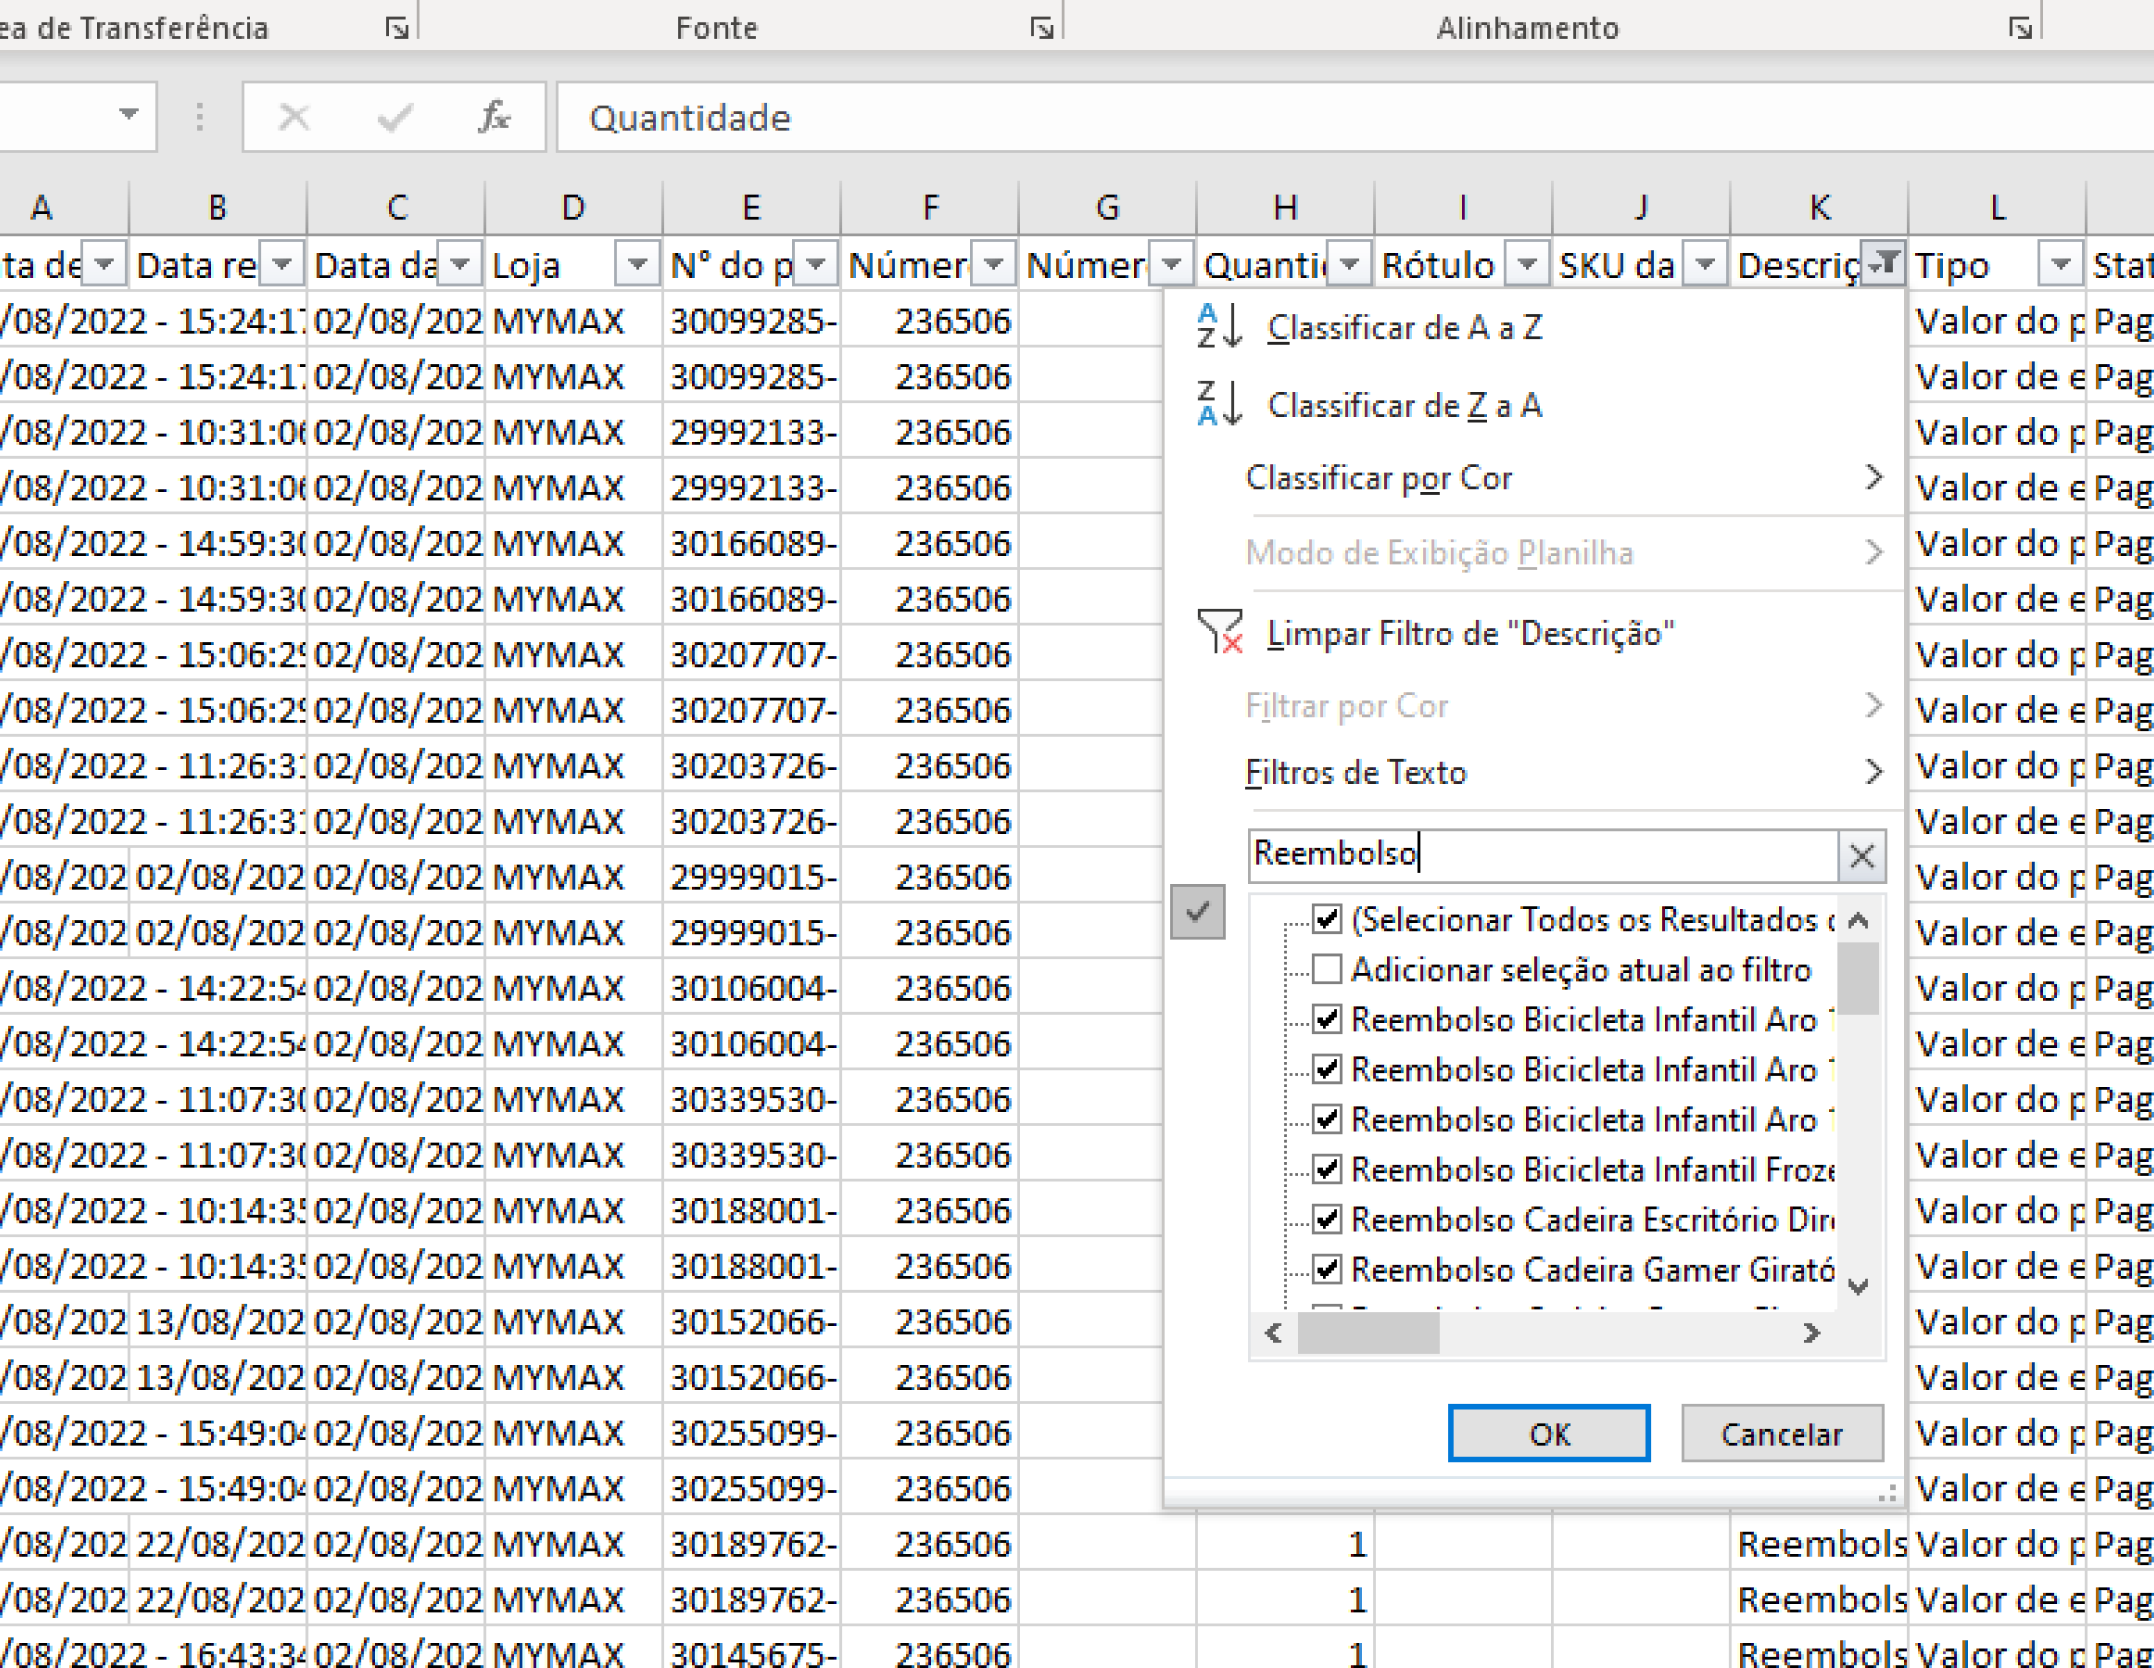The image size is (2154, 1668).
Task: Expand the Name Box dropdown arrow
Action: (x=128, y=114)
